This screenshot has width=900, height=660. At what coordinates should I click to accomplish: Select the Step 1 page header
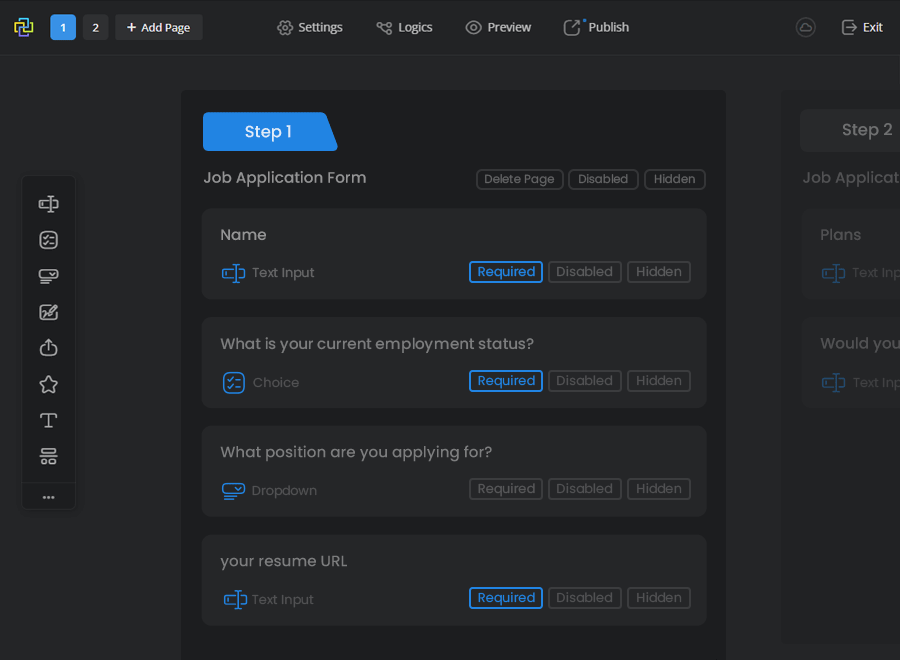pos(268,132)
